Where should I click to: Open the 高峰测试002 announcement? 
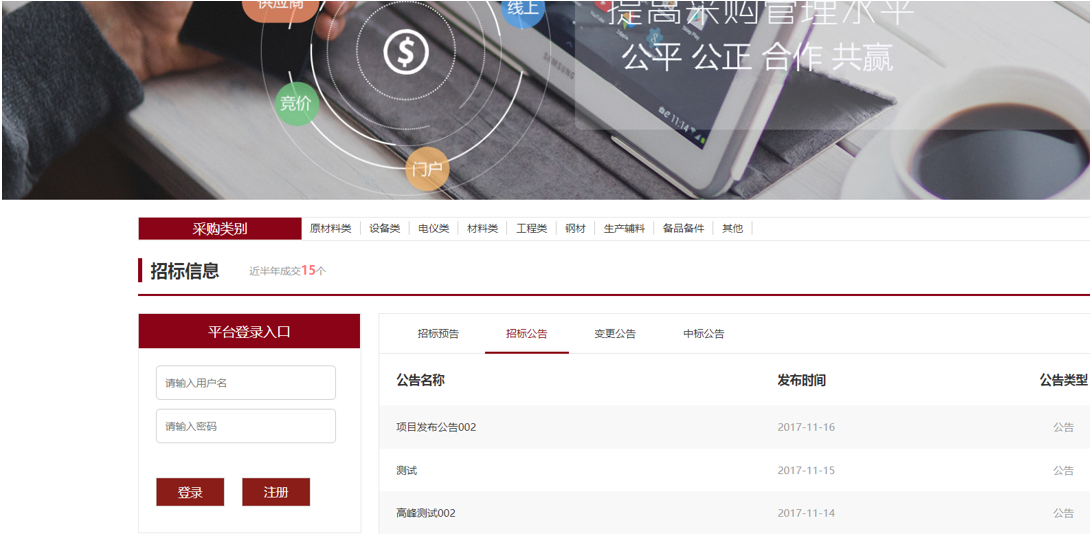click(426, 513)
